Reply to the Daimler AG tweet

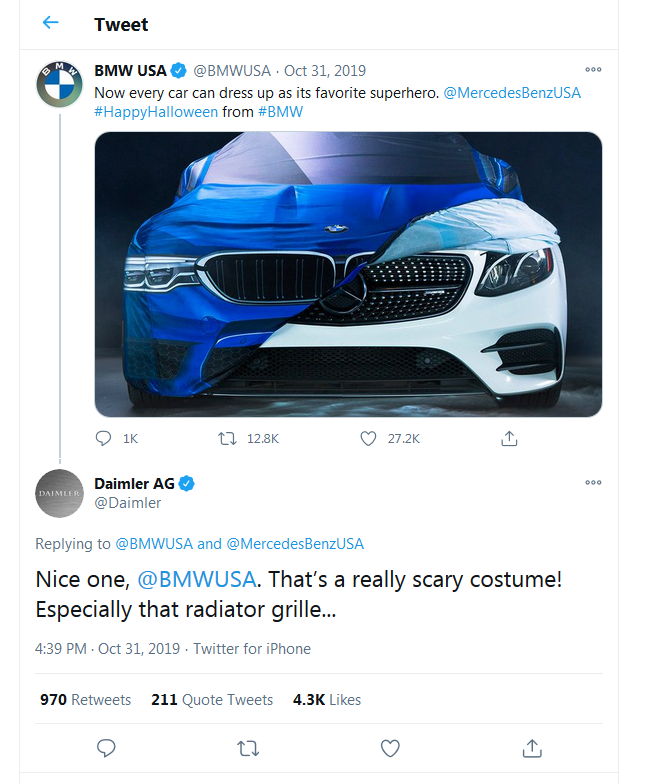pos(106,748)
